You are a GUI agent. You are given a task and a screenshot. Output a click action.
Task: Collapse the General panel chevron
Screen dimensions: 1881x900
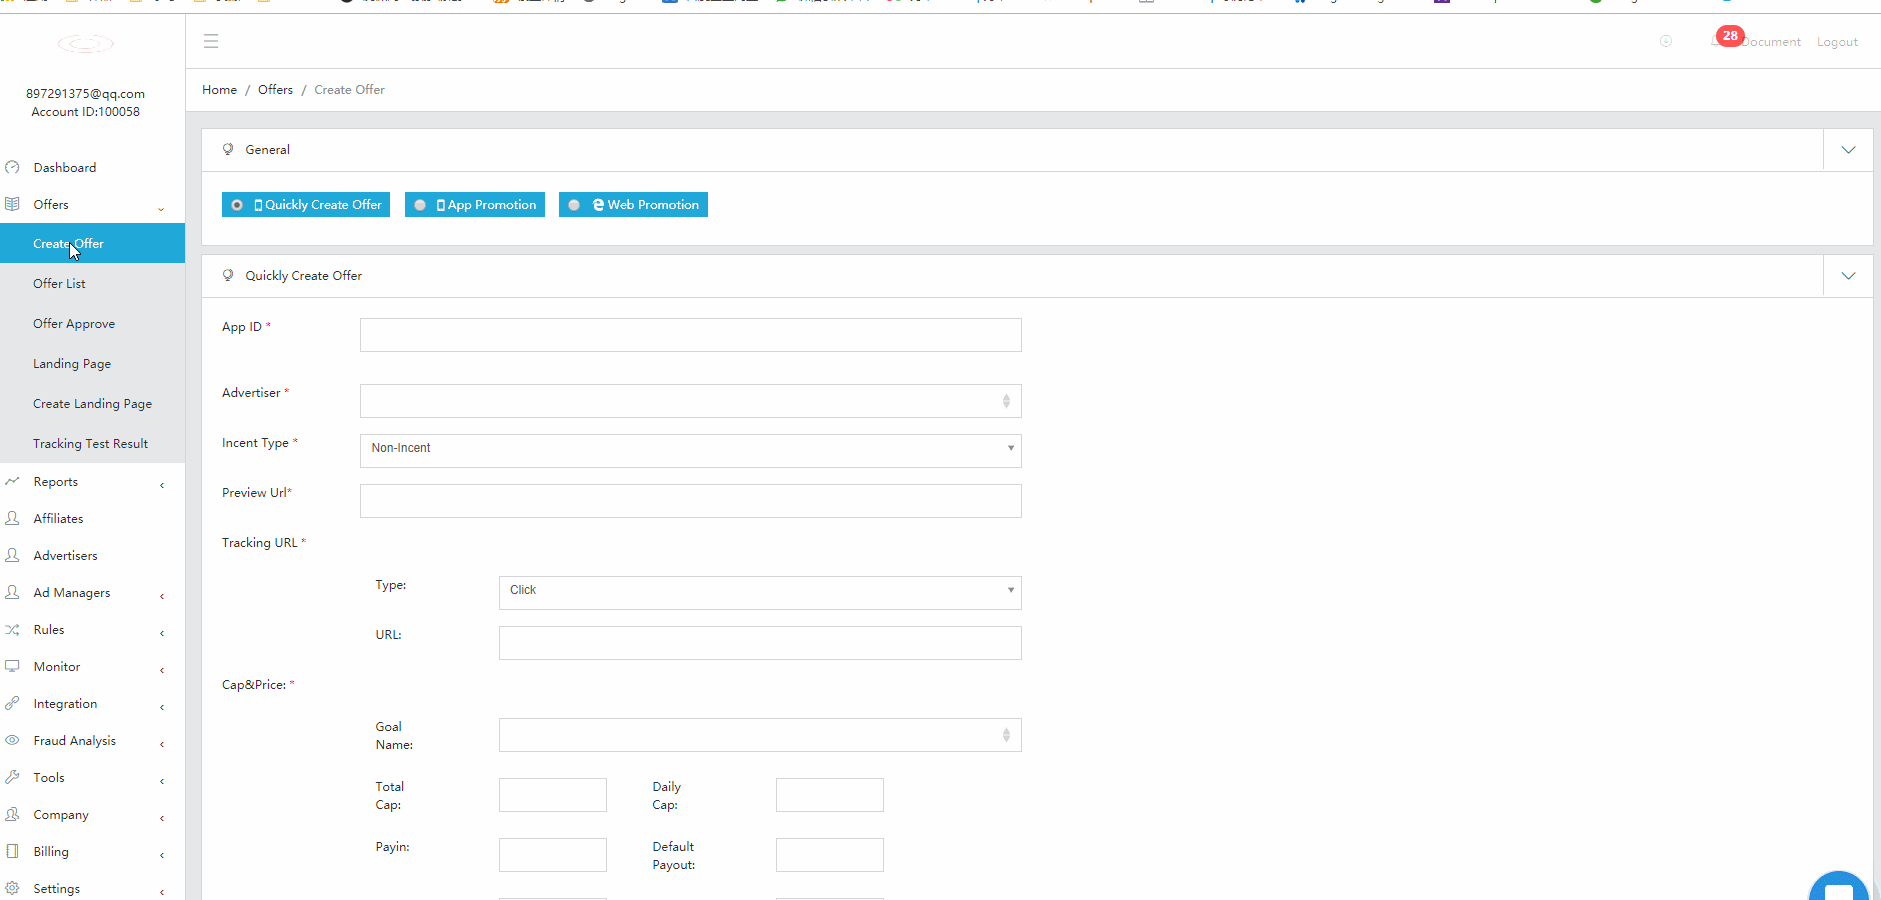(x=1848, y=150)
